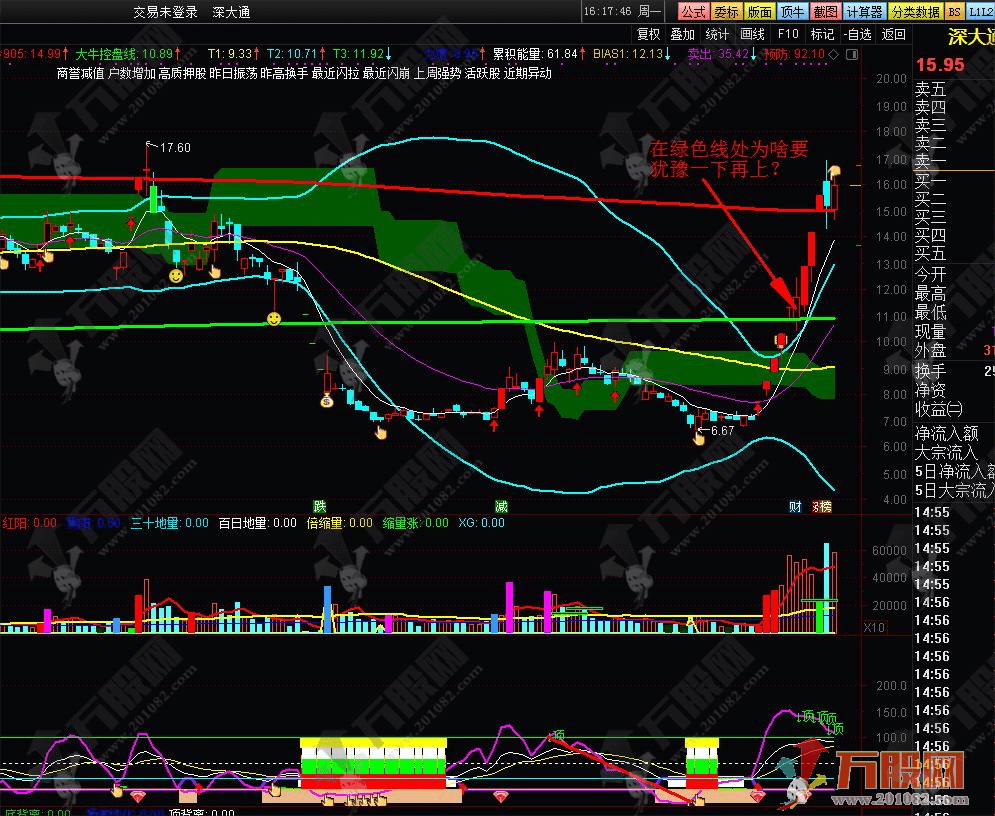
Task: Open the 委标 toolbar button
Action: point(727,11)
